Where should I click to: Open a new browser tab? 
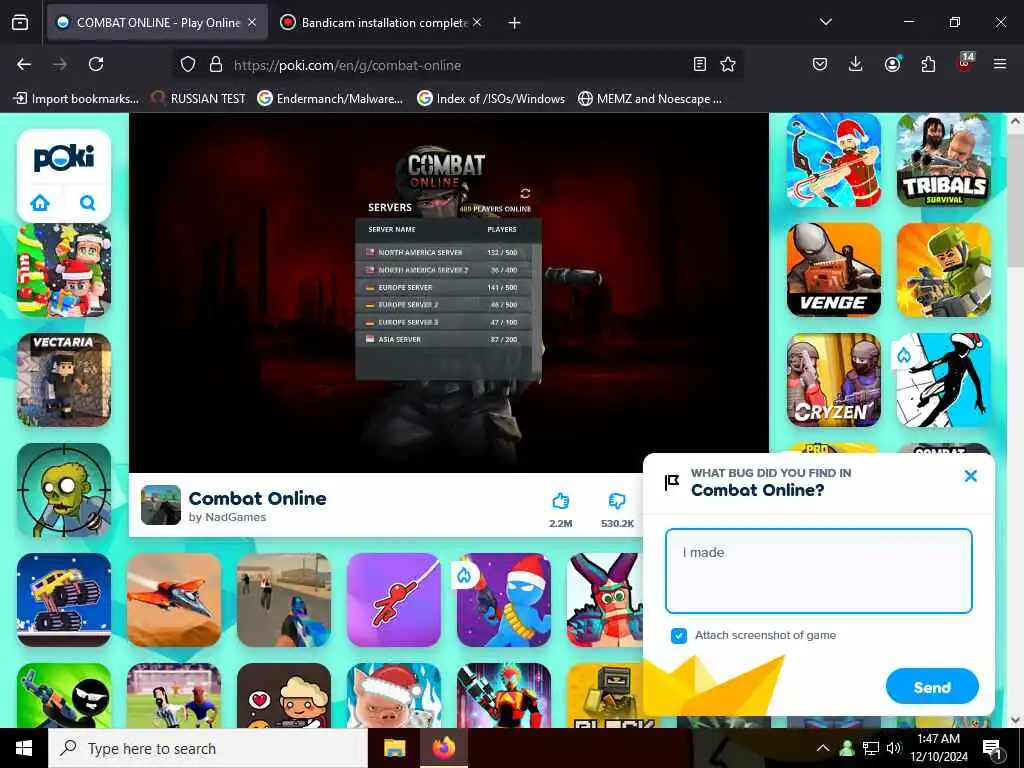point(514,23)
